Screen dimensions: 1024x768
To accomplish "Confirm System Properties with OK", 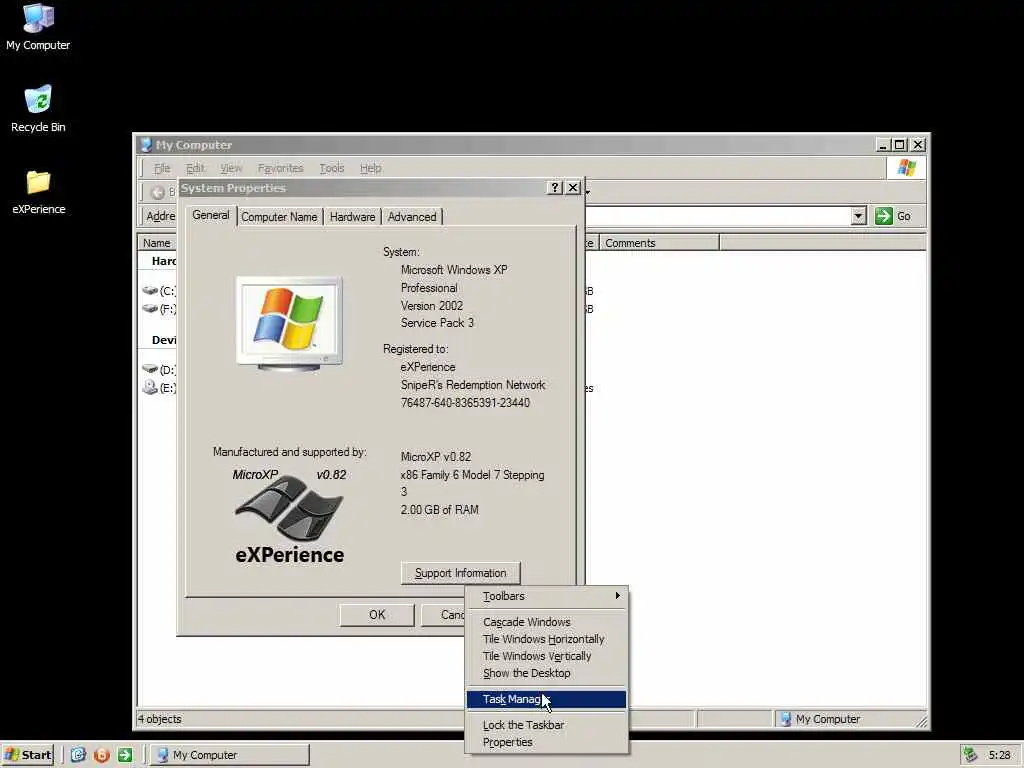I will coord(377,615).
